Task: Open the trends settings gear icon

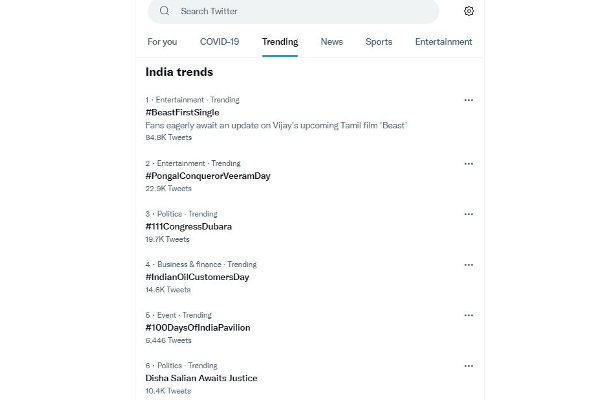Action: pos(468,11)
